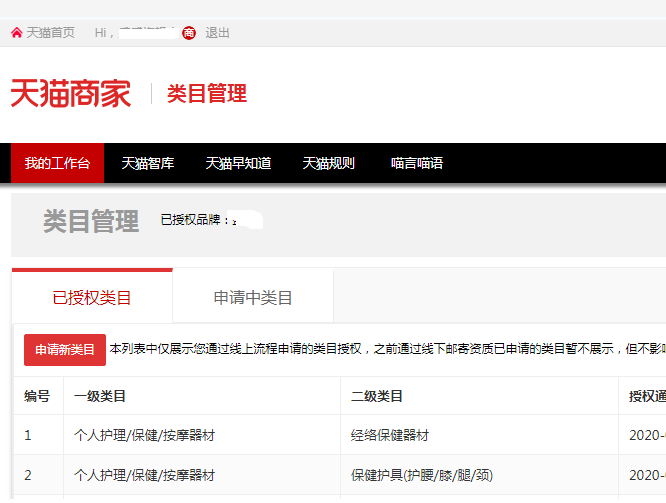Image resolution: width=666 pixels, height=503 pixels.
Task: Open the 天猫首页 link
Action: pos(51,33)
